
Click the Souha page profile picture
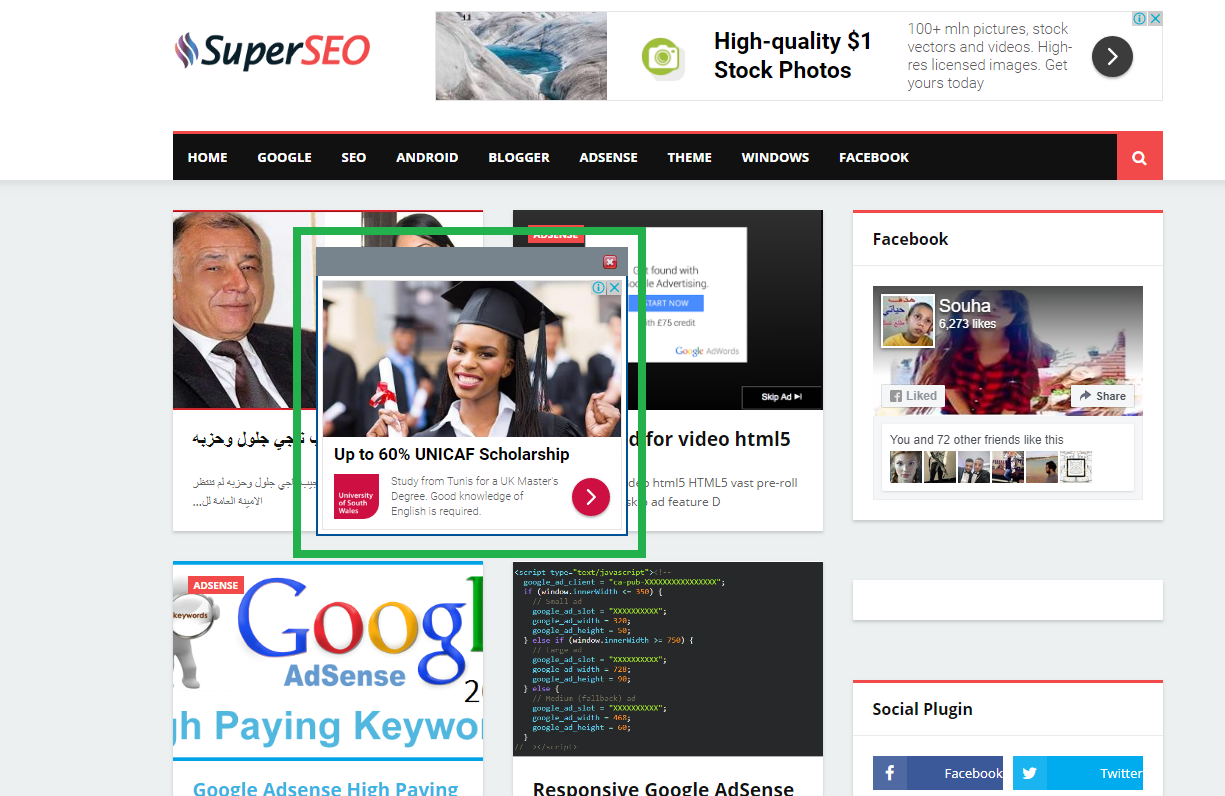[907, 320]
